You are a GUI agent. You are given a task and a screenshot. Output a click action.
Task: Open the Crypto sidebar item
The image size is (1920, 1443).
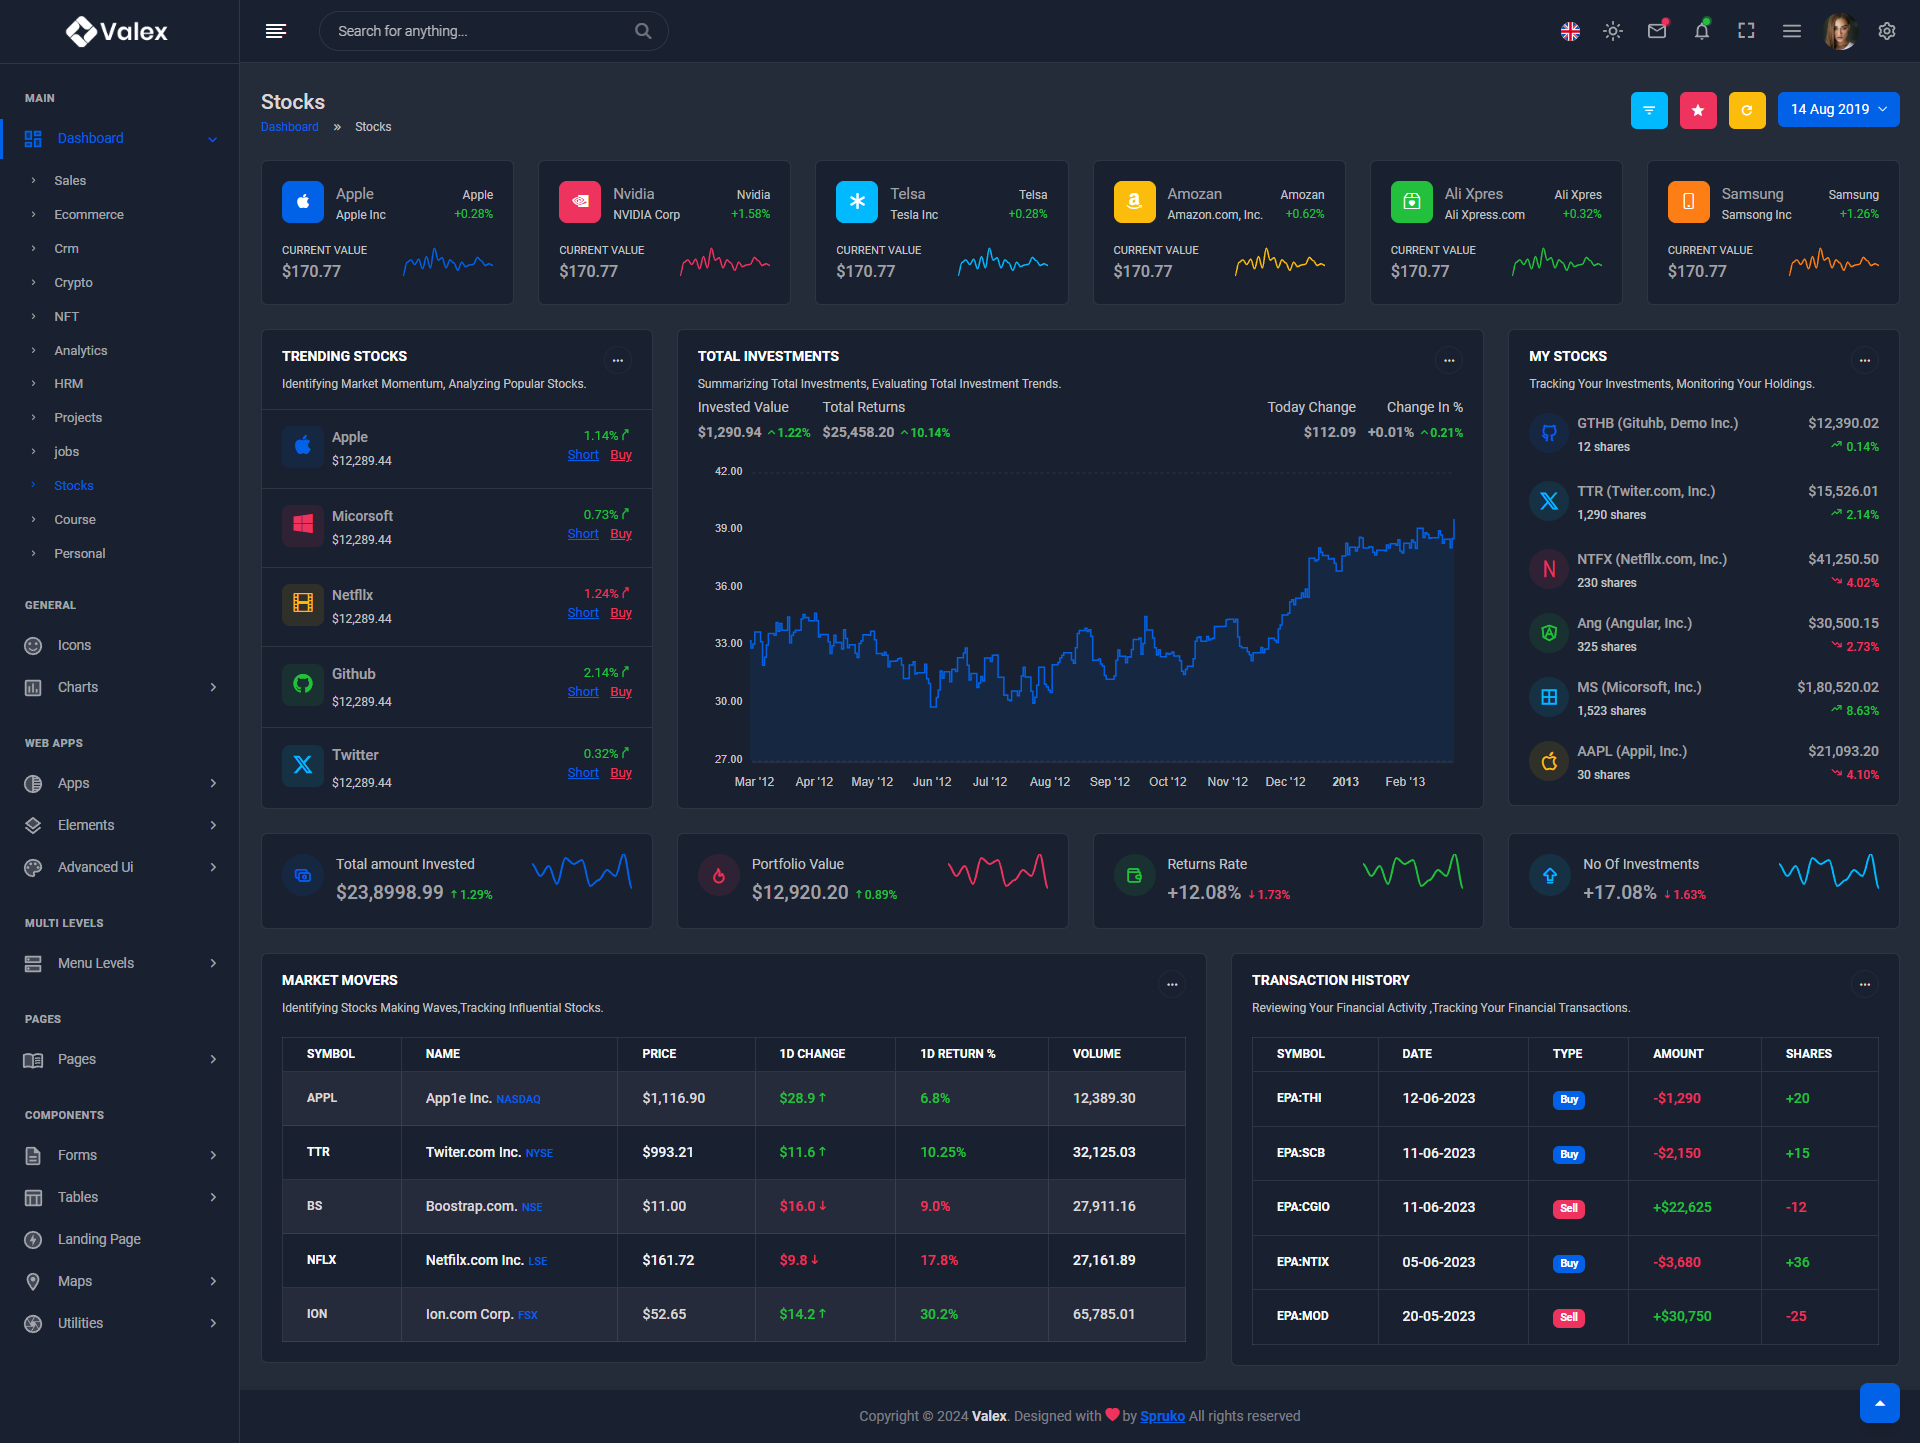(73, 283)
